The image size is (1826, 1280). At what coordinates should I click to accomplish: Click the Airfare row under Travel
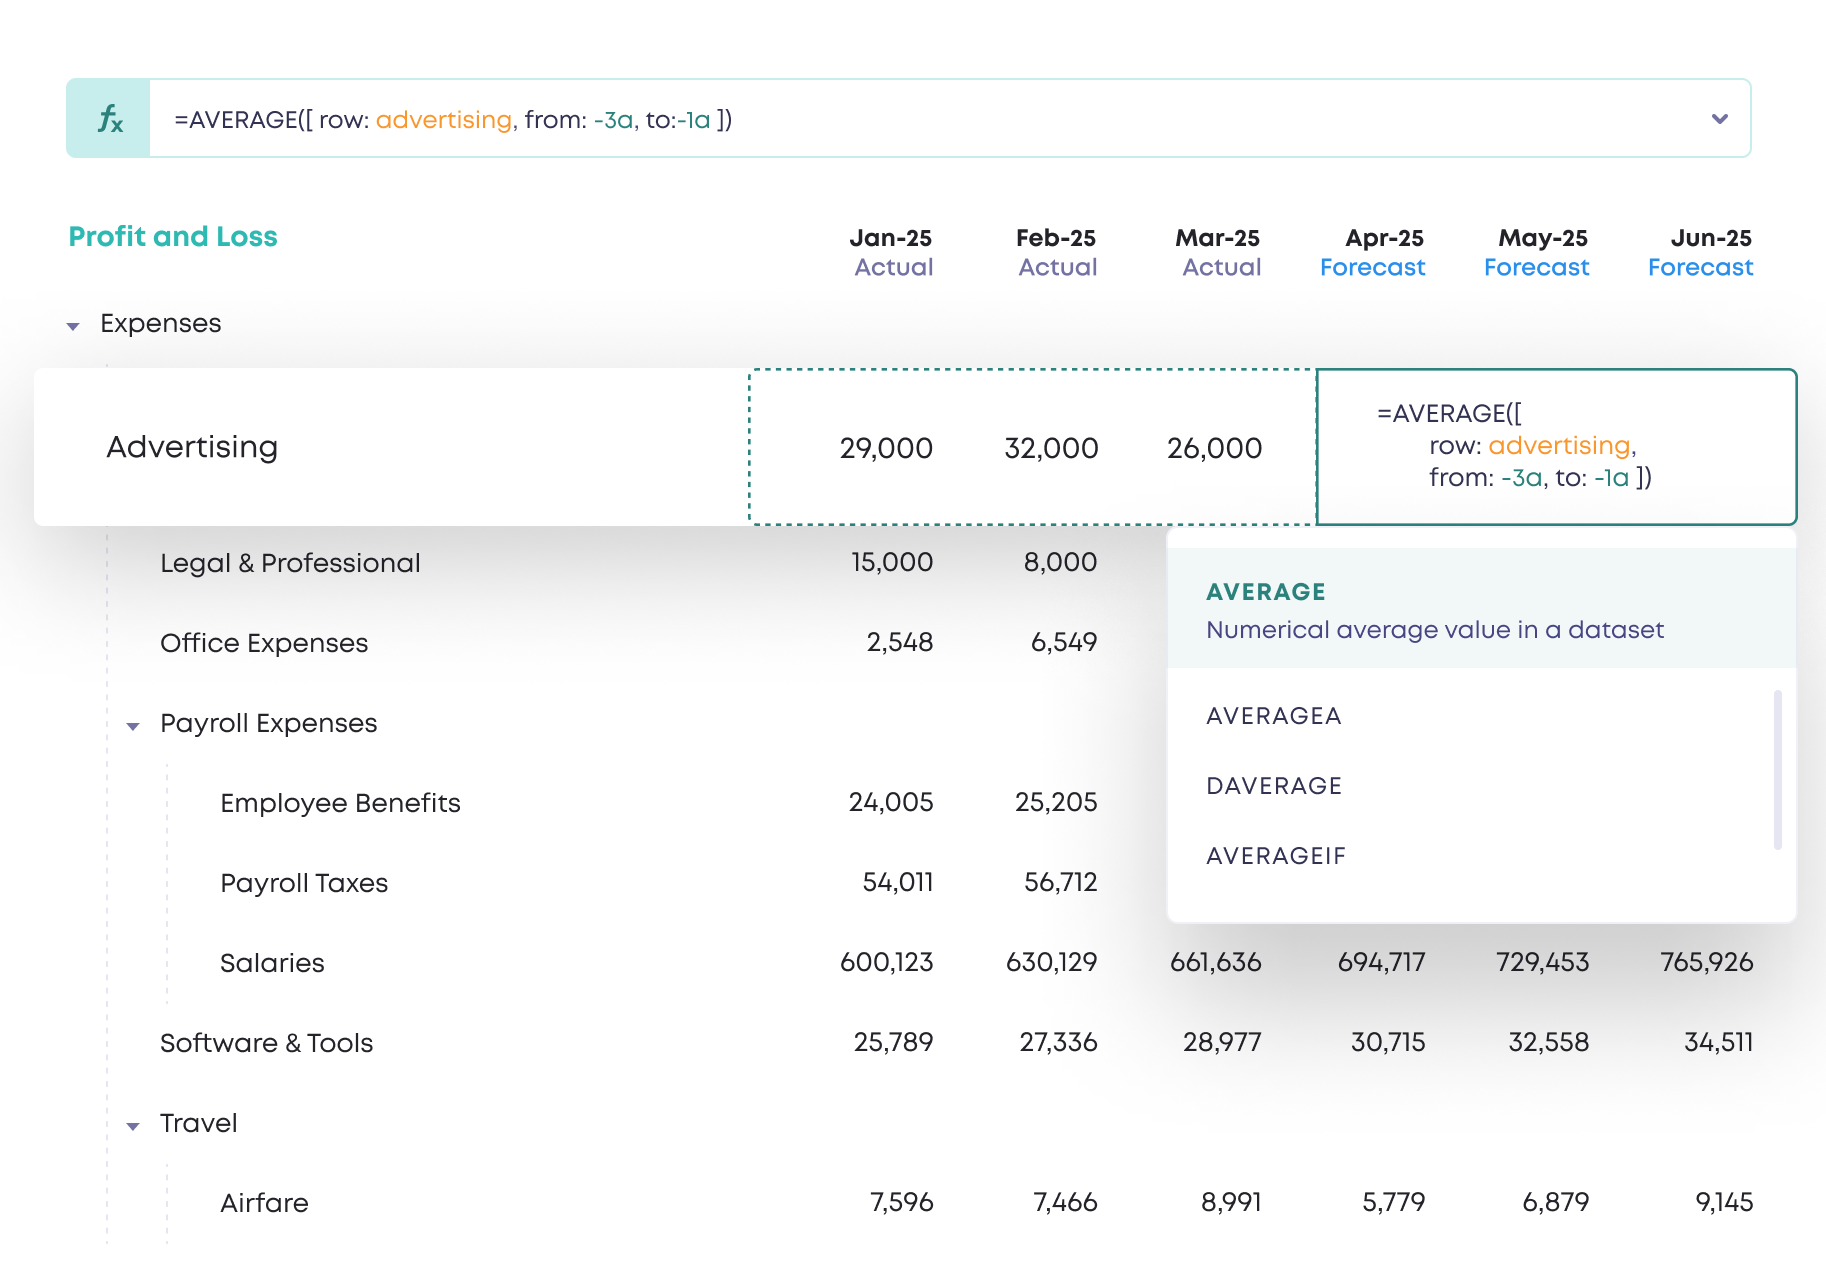(263, 1203)
